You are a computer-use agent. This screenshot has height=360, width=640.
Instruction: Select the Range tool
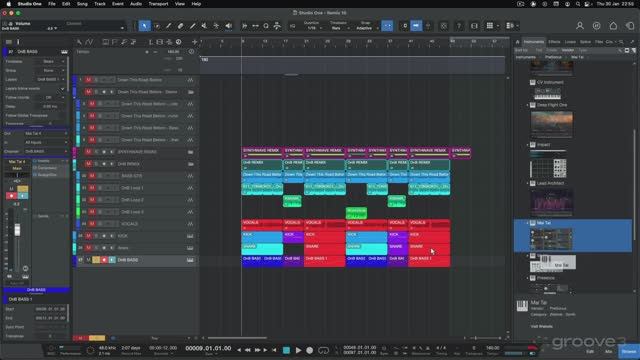pos(157,26)
